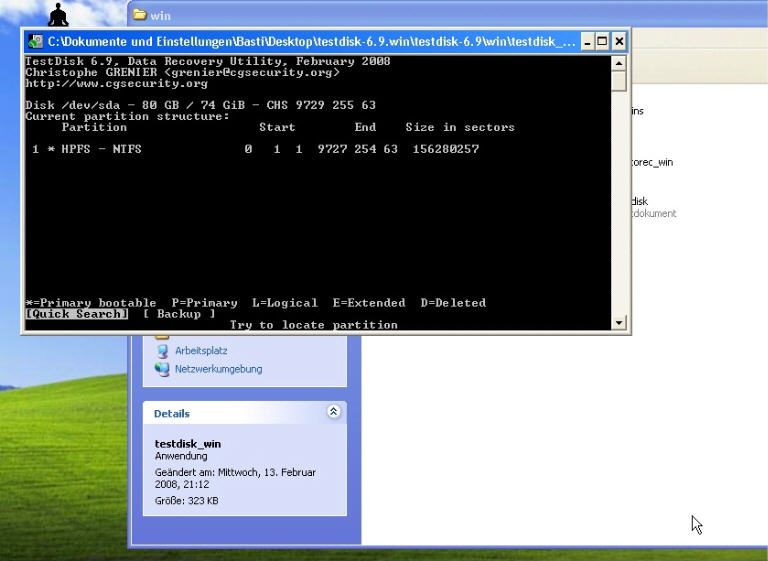Click the console window title bar path
The image size is (768, 561).
point(312,42)
